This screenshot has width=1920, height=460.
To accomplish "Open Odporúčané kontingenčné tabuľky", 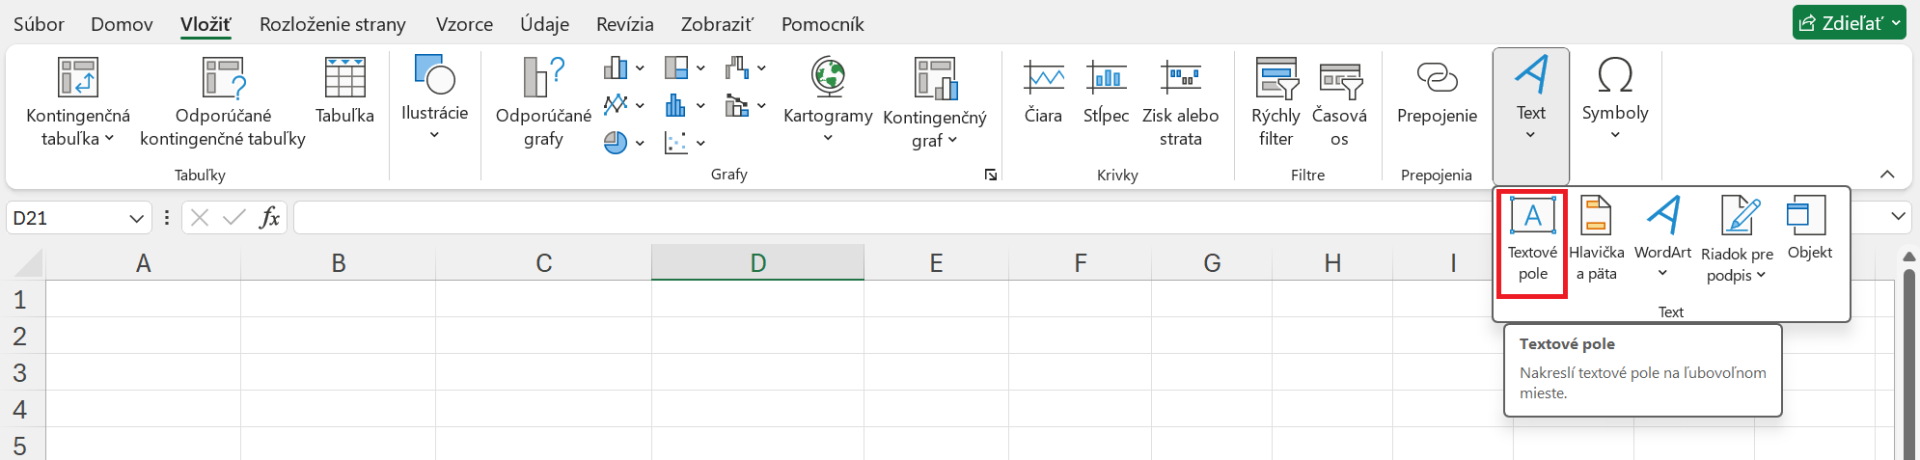I will click(x=223, y=101).
